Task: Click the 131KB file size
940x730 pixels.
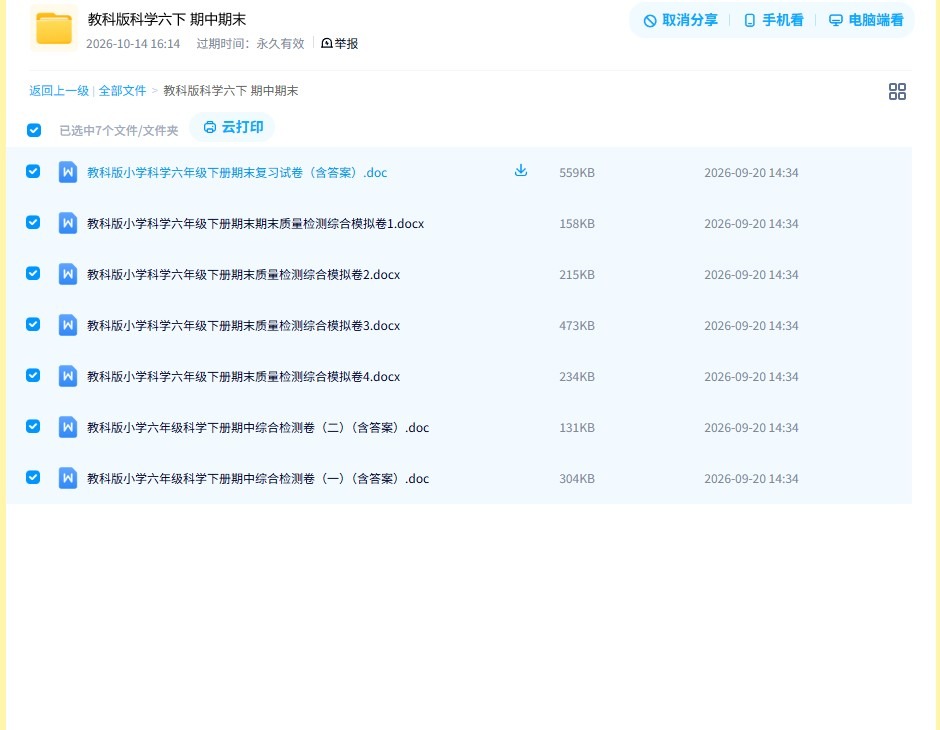Action: click(577, 427)
